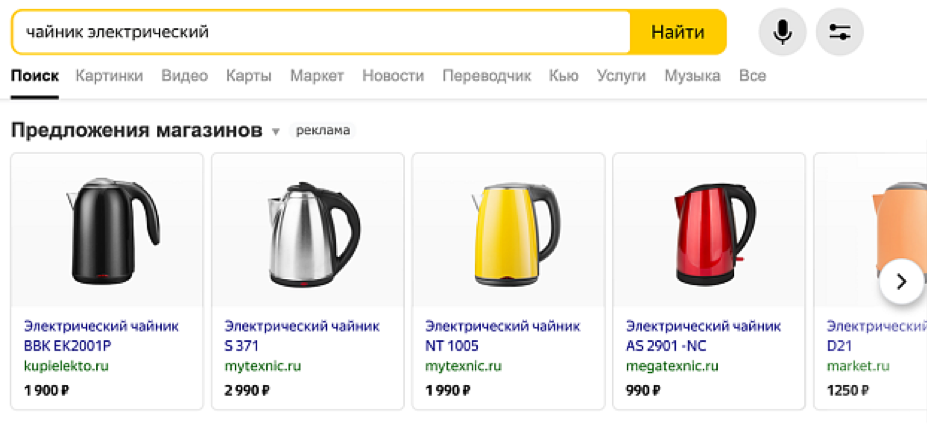Open the yellow NT 1005 kettle image
The image size is (927, 424).
click(x=508, y=232)
